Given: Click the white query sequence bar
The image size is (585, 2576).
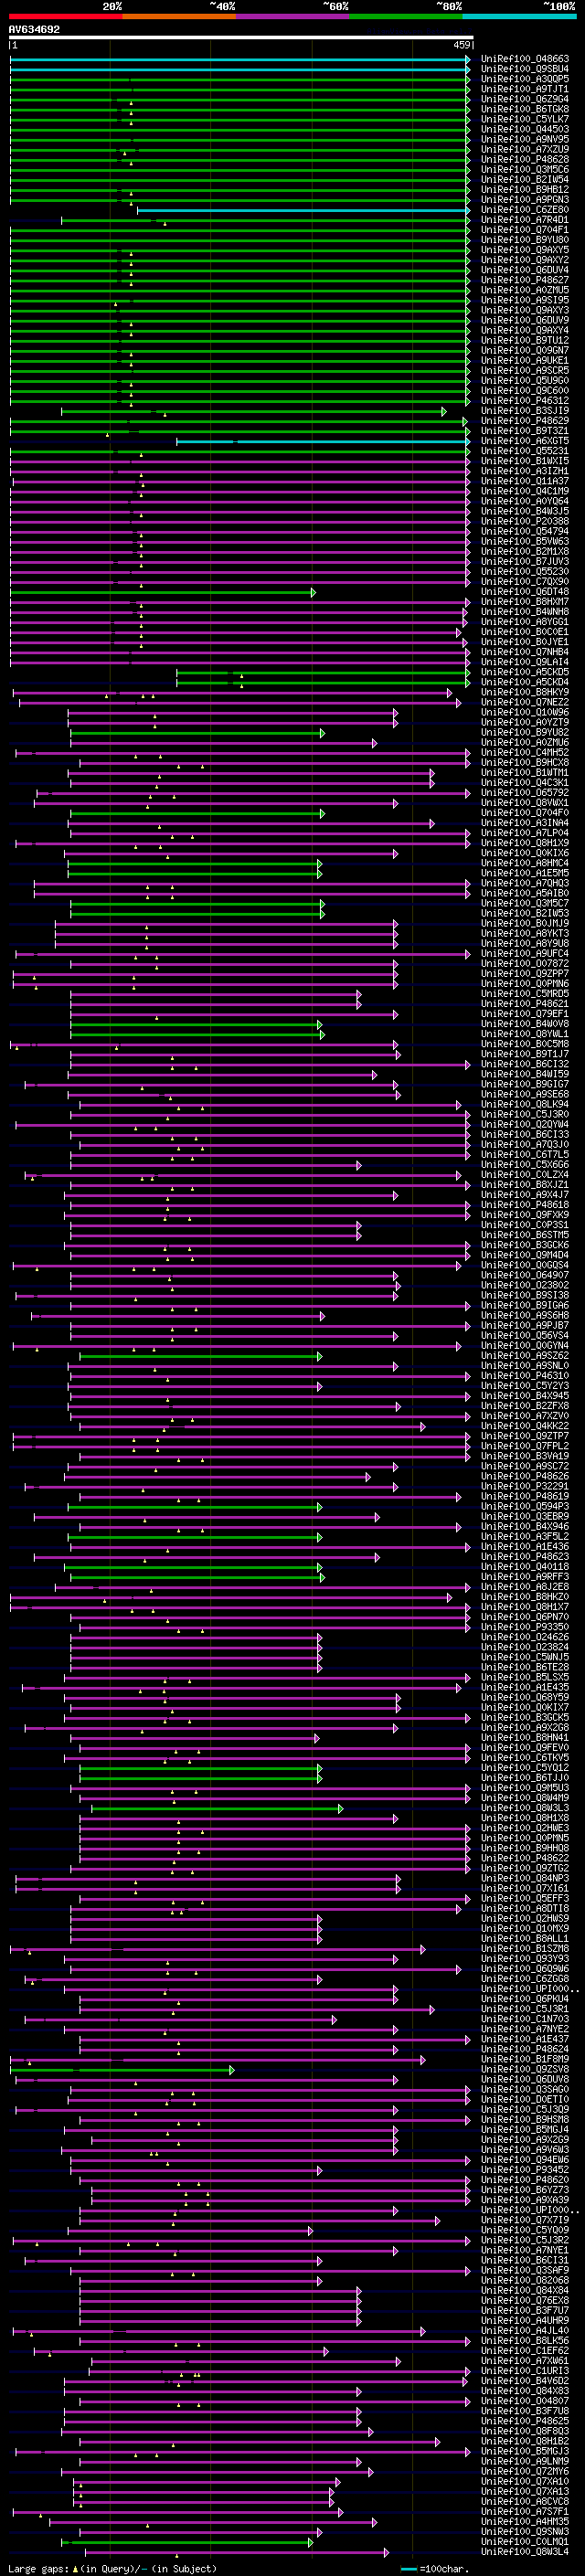Looking at the screenshot, I should pyautogui.click(x=241, y=38).
